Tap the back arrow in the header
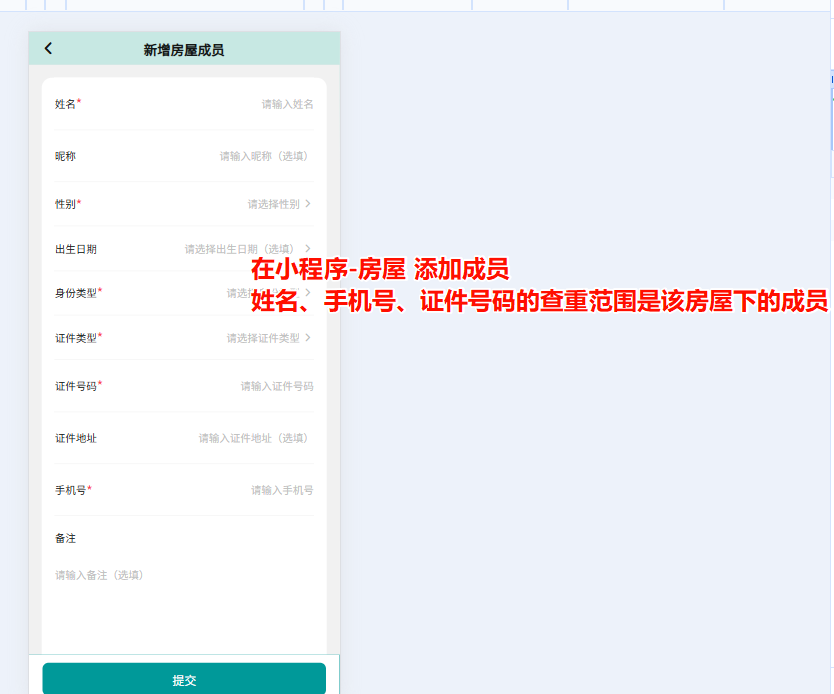Viewport: 834px width, 694px height. point(48,48)
